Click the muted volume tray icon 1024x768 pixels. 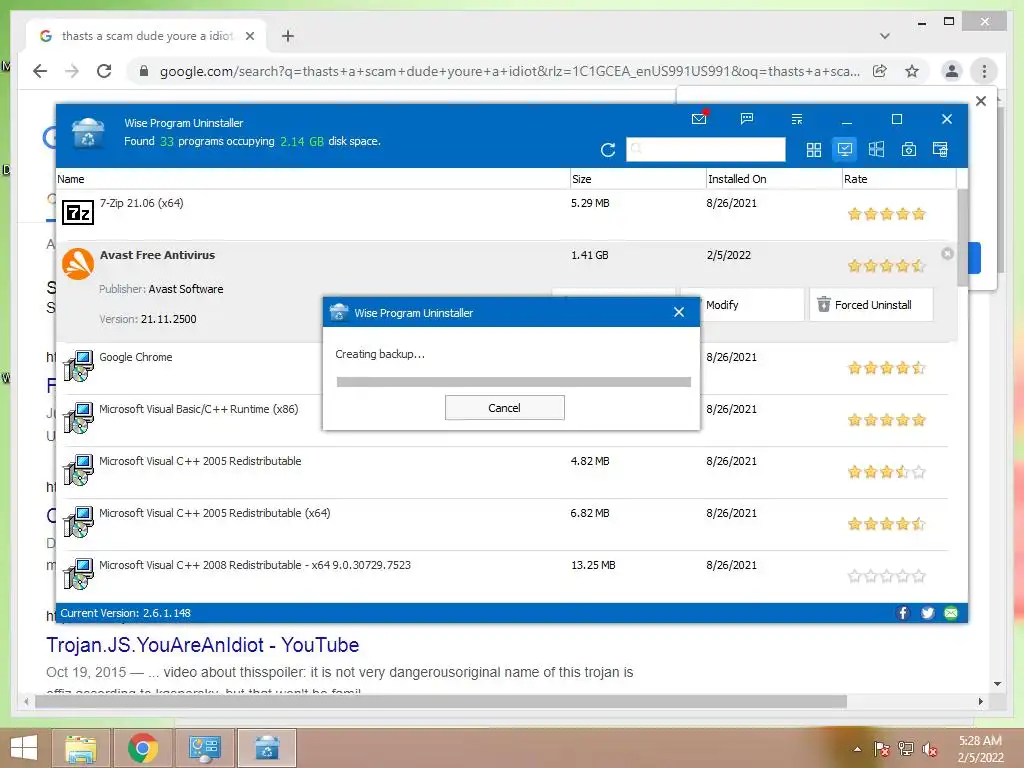(x=930, y=749)
